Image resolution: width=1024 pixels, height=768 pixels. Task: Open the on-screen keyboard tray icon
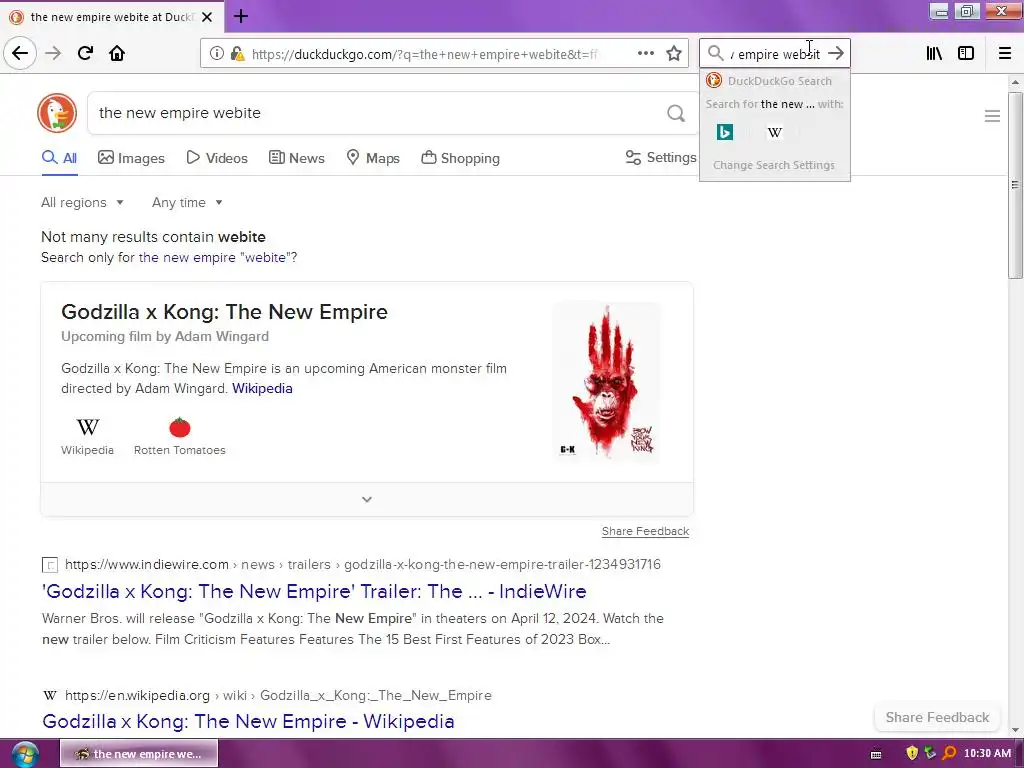click(876, 754)
